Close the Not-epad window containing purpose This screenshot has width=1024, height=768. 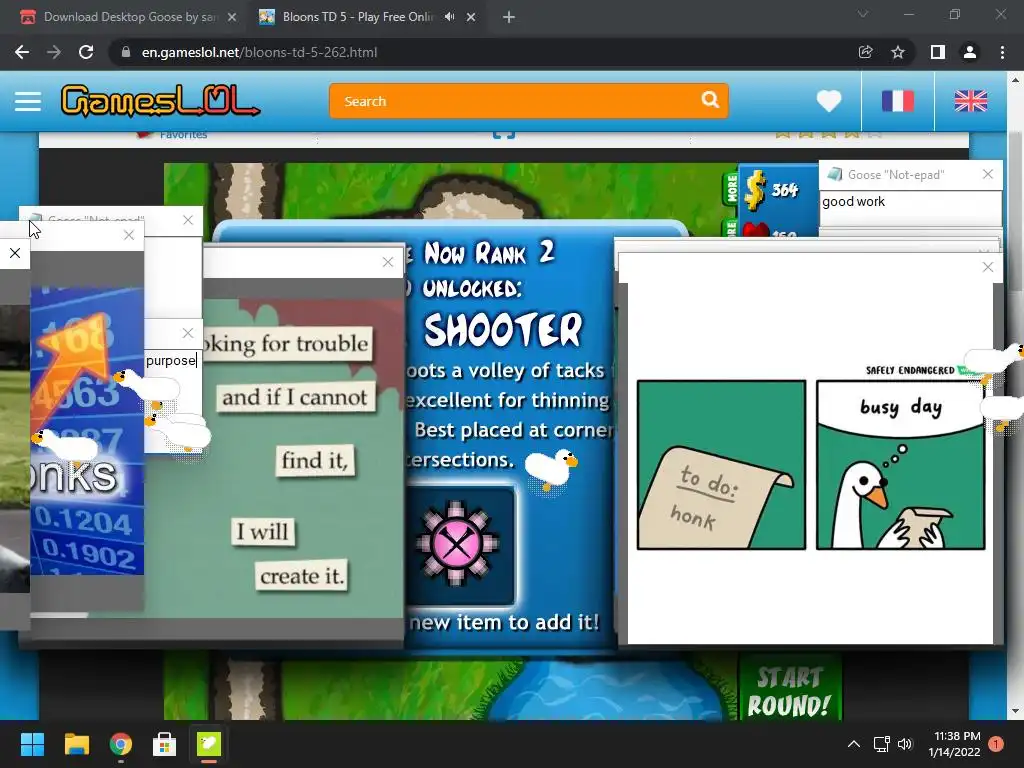(188, 333)
